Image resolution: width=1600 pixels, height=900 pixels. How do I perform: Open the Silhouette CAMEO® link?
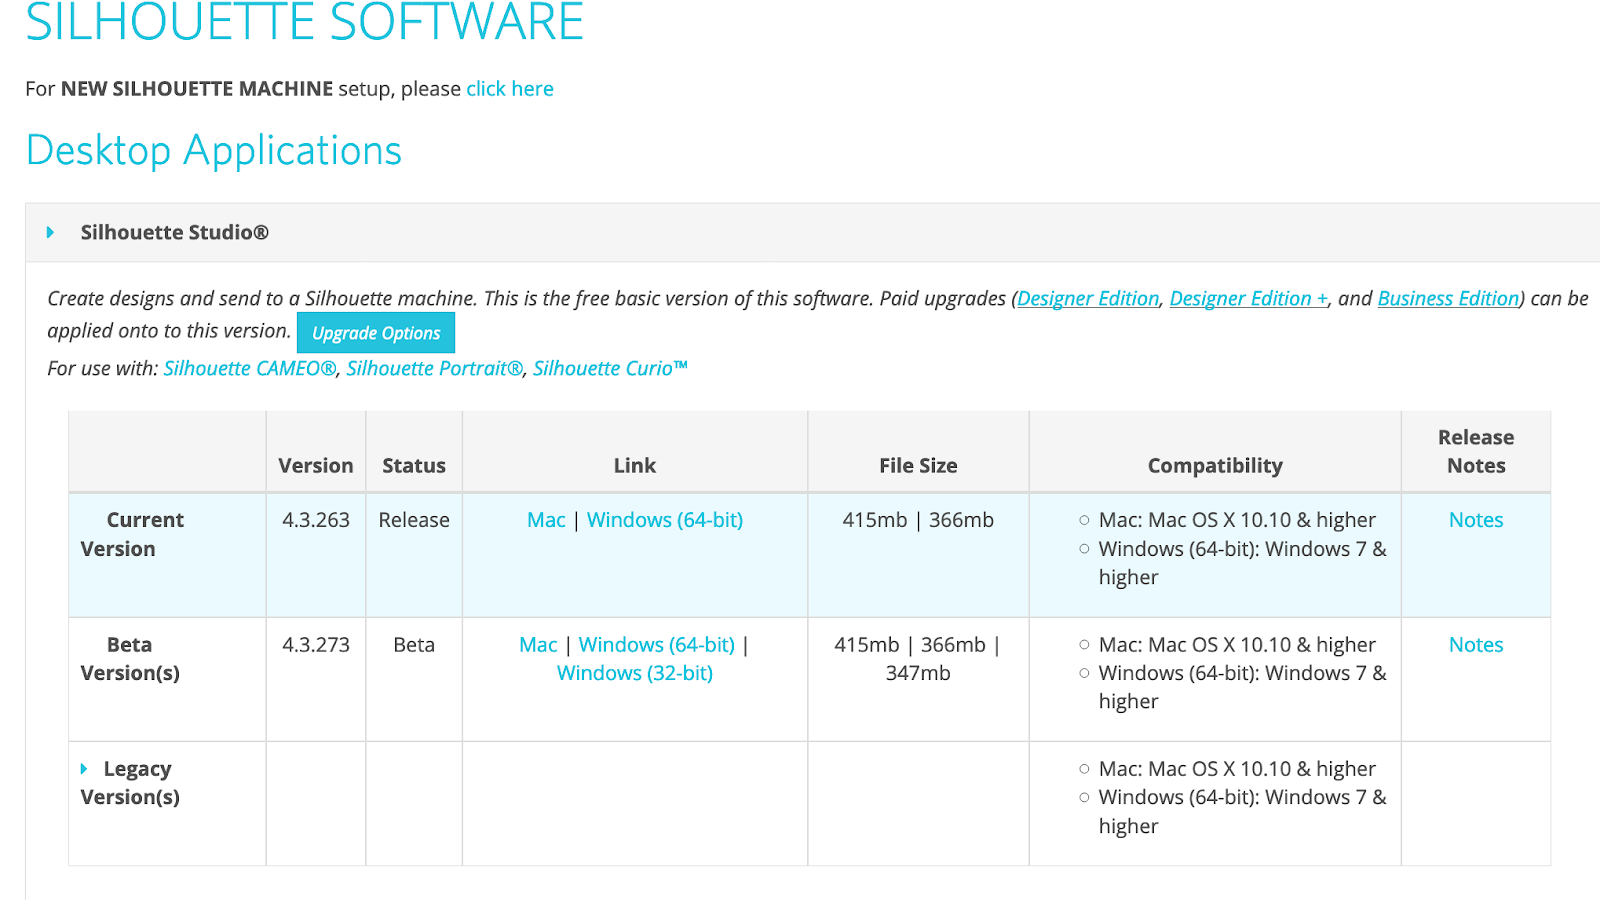click(250, 368)
